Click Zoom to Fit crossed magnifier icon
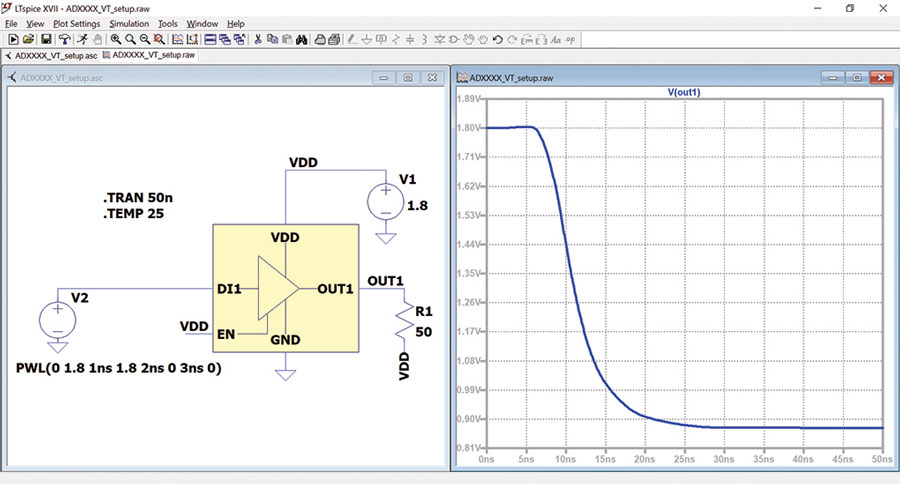This screenshot has width=900, height=484. coord(159,39)
